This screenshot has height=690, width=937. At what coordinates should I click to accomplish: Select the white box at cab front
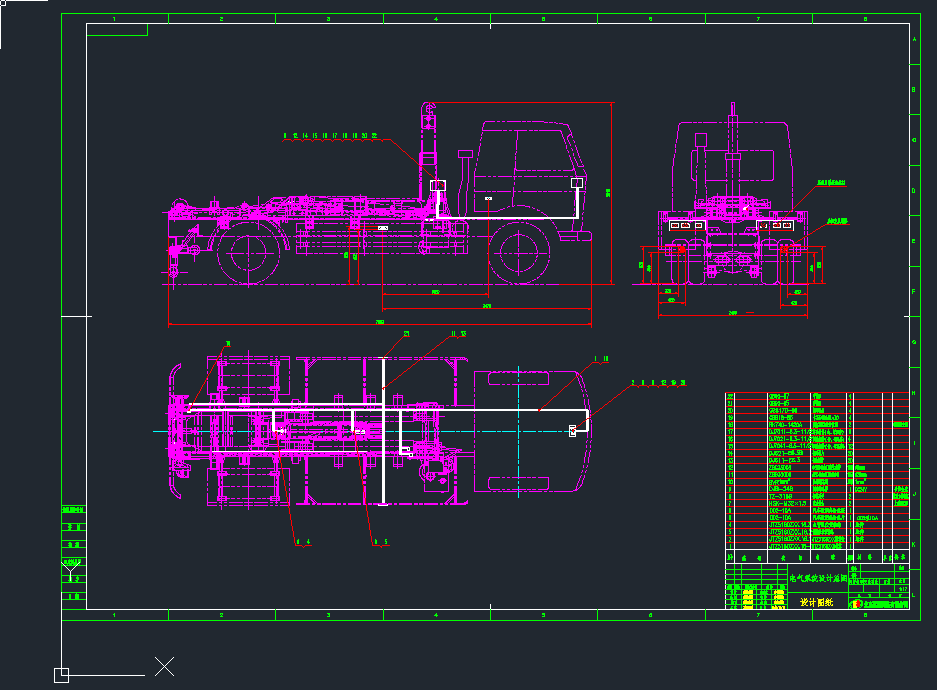tap(577, 183)
